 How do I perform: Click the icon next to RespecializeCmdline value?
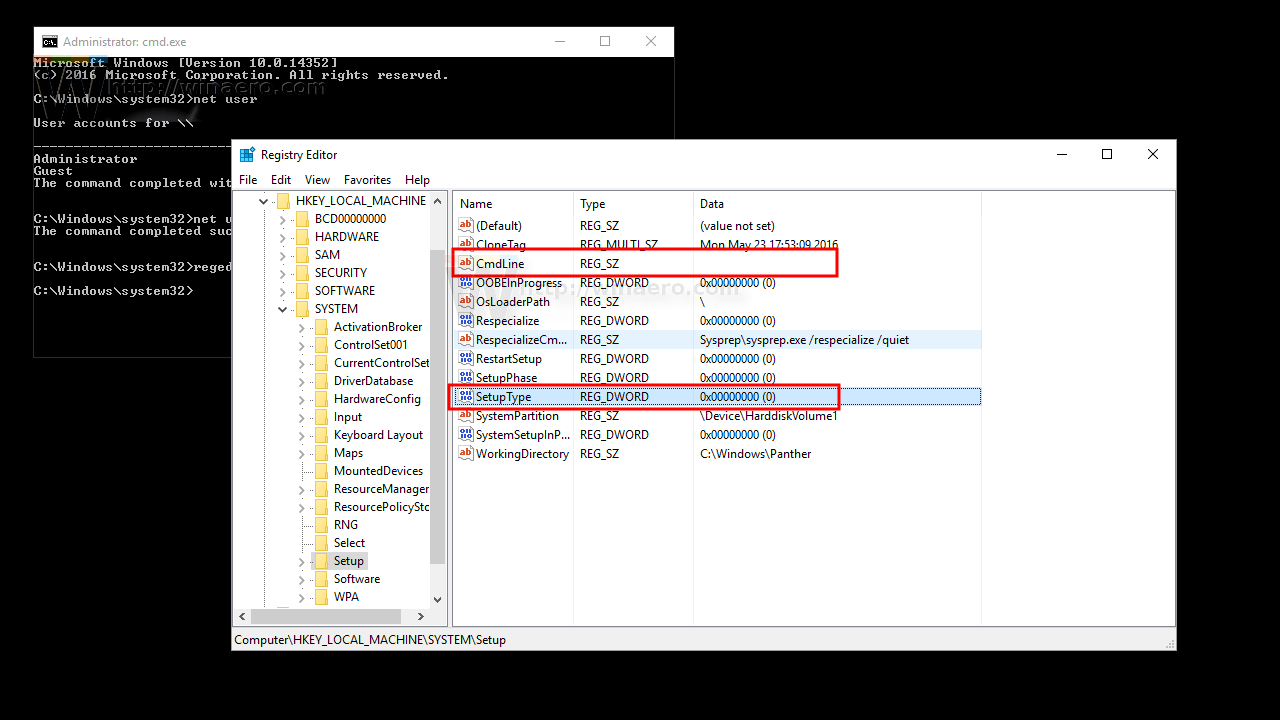[464, 339]
